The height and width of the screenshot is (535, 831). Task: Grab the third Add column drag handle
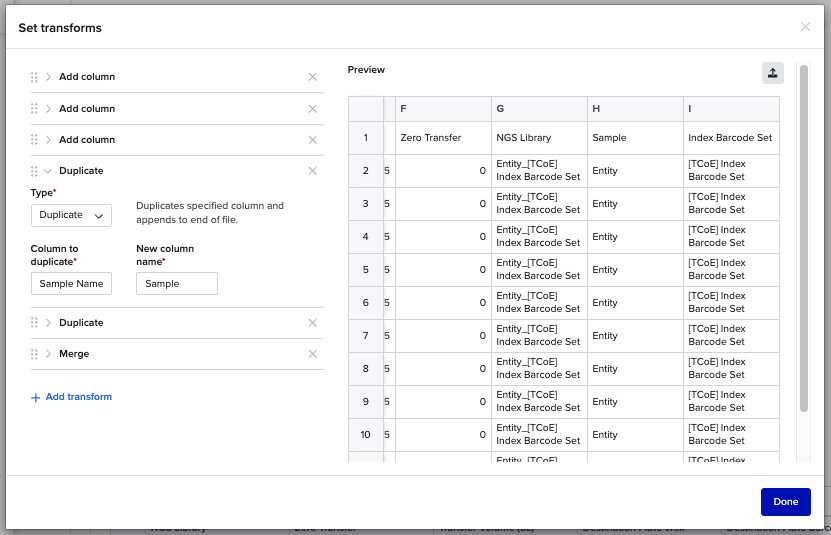34,140
